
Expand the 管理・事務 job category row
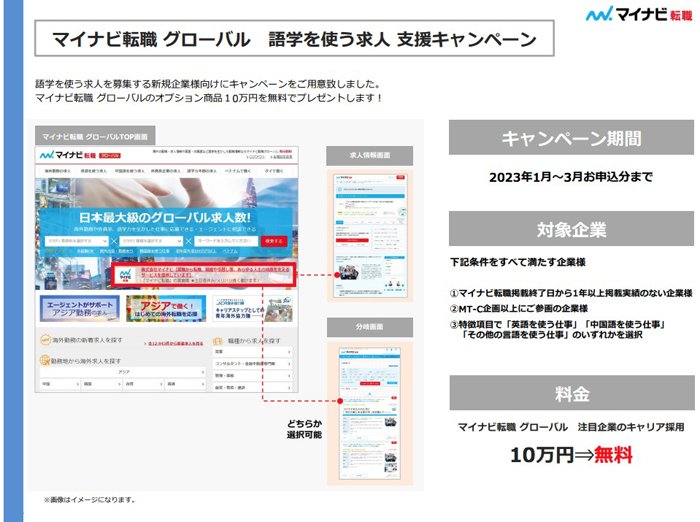point(253,376)
